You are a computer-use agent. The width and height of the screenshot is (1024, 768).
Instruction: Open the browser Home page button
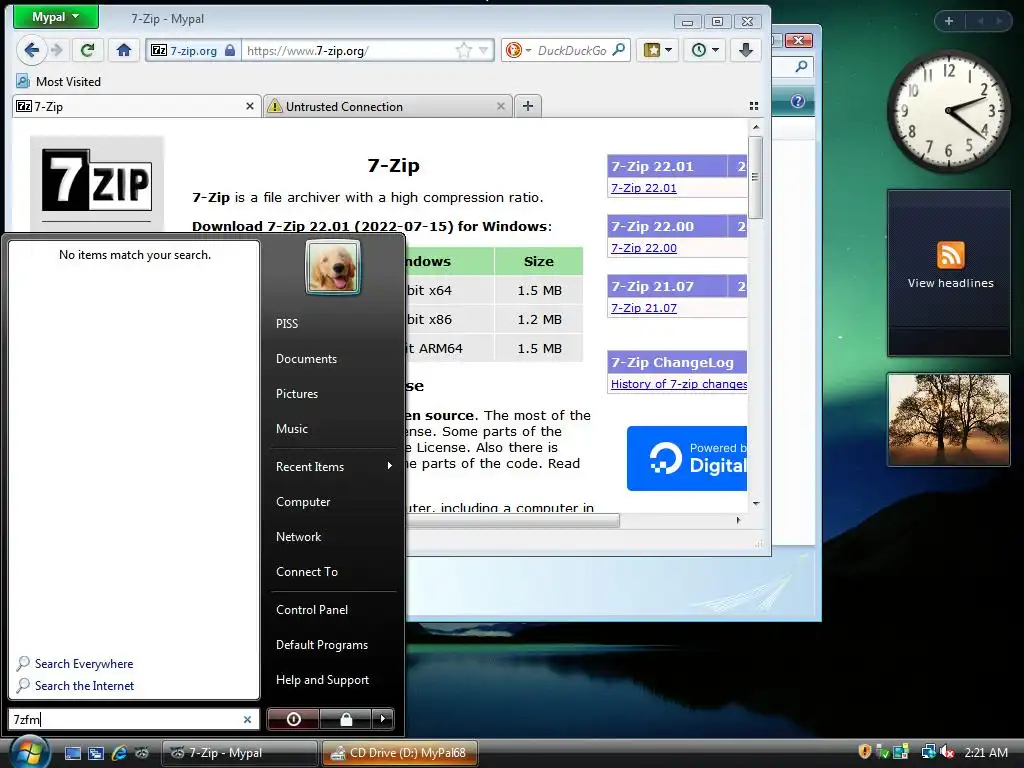(124, 50)
